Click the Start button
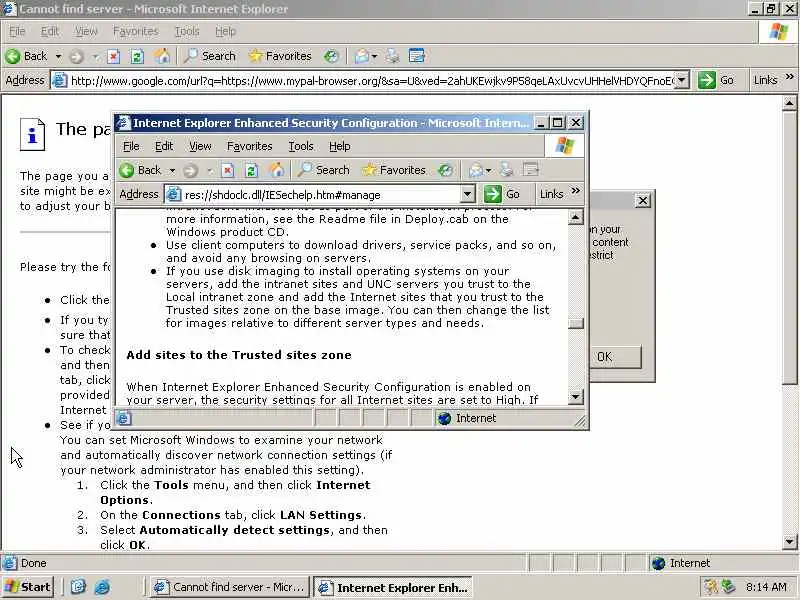Screen dimensions: 800x600 click(28, 587)
